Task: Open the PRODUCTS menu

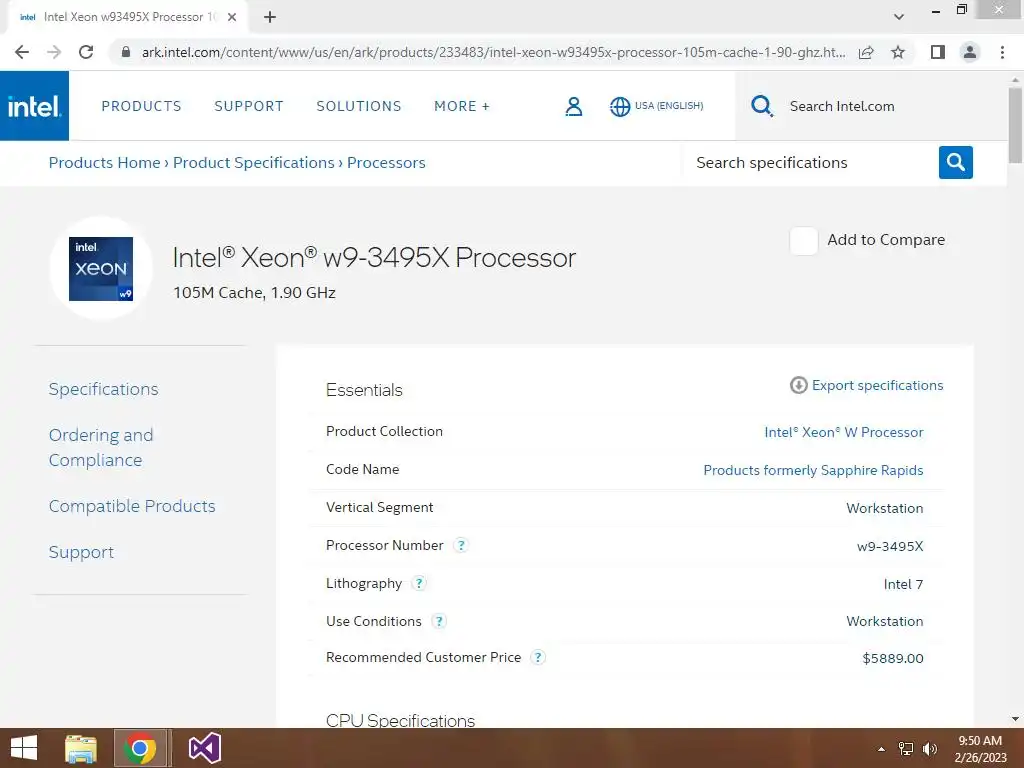Action: coord(141,106)
